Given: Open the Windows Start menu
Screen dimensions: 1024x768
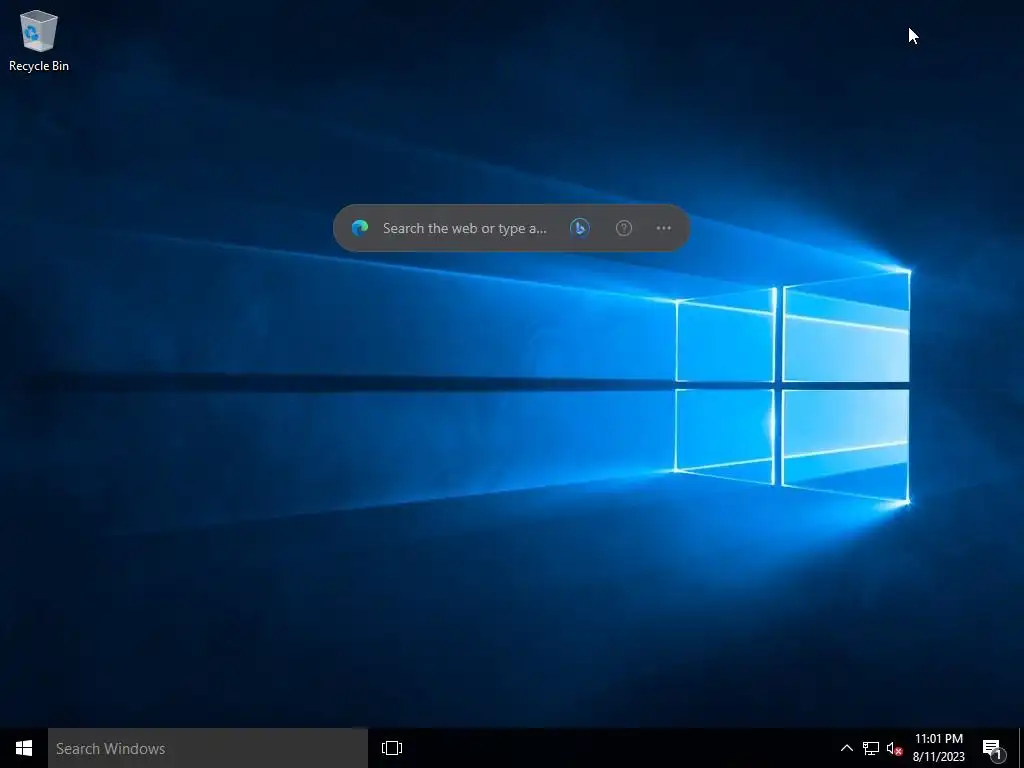Looking at the screenshot, I should [24, 748].
